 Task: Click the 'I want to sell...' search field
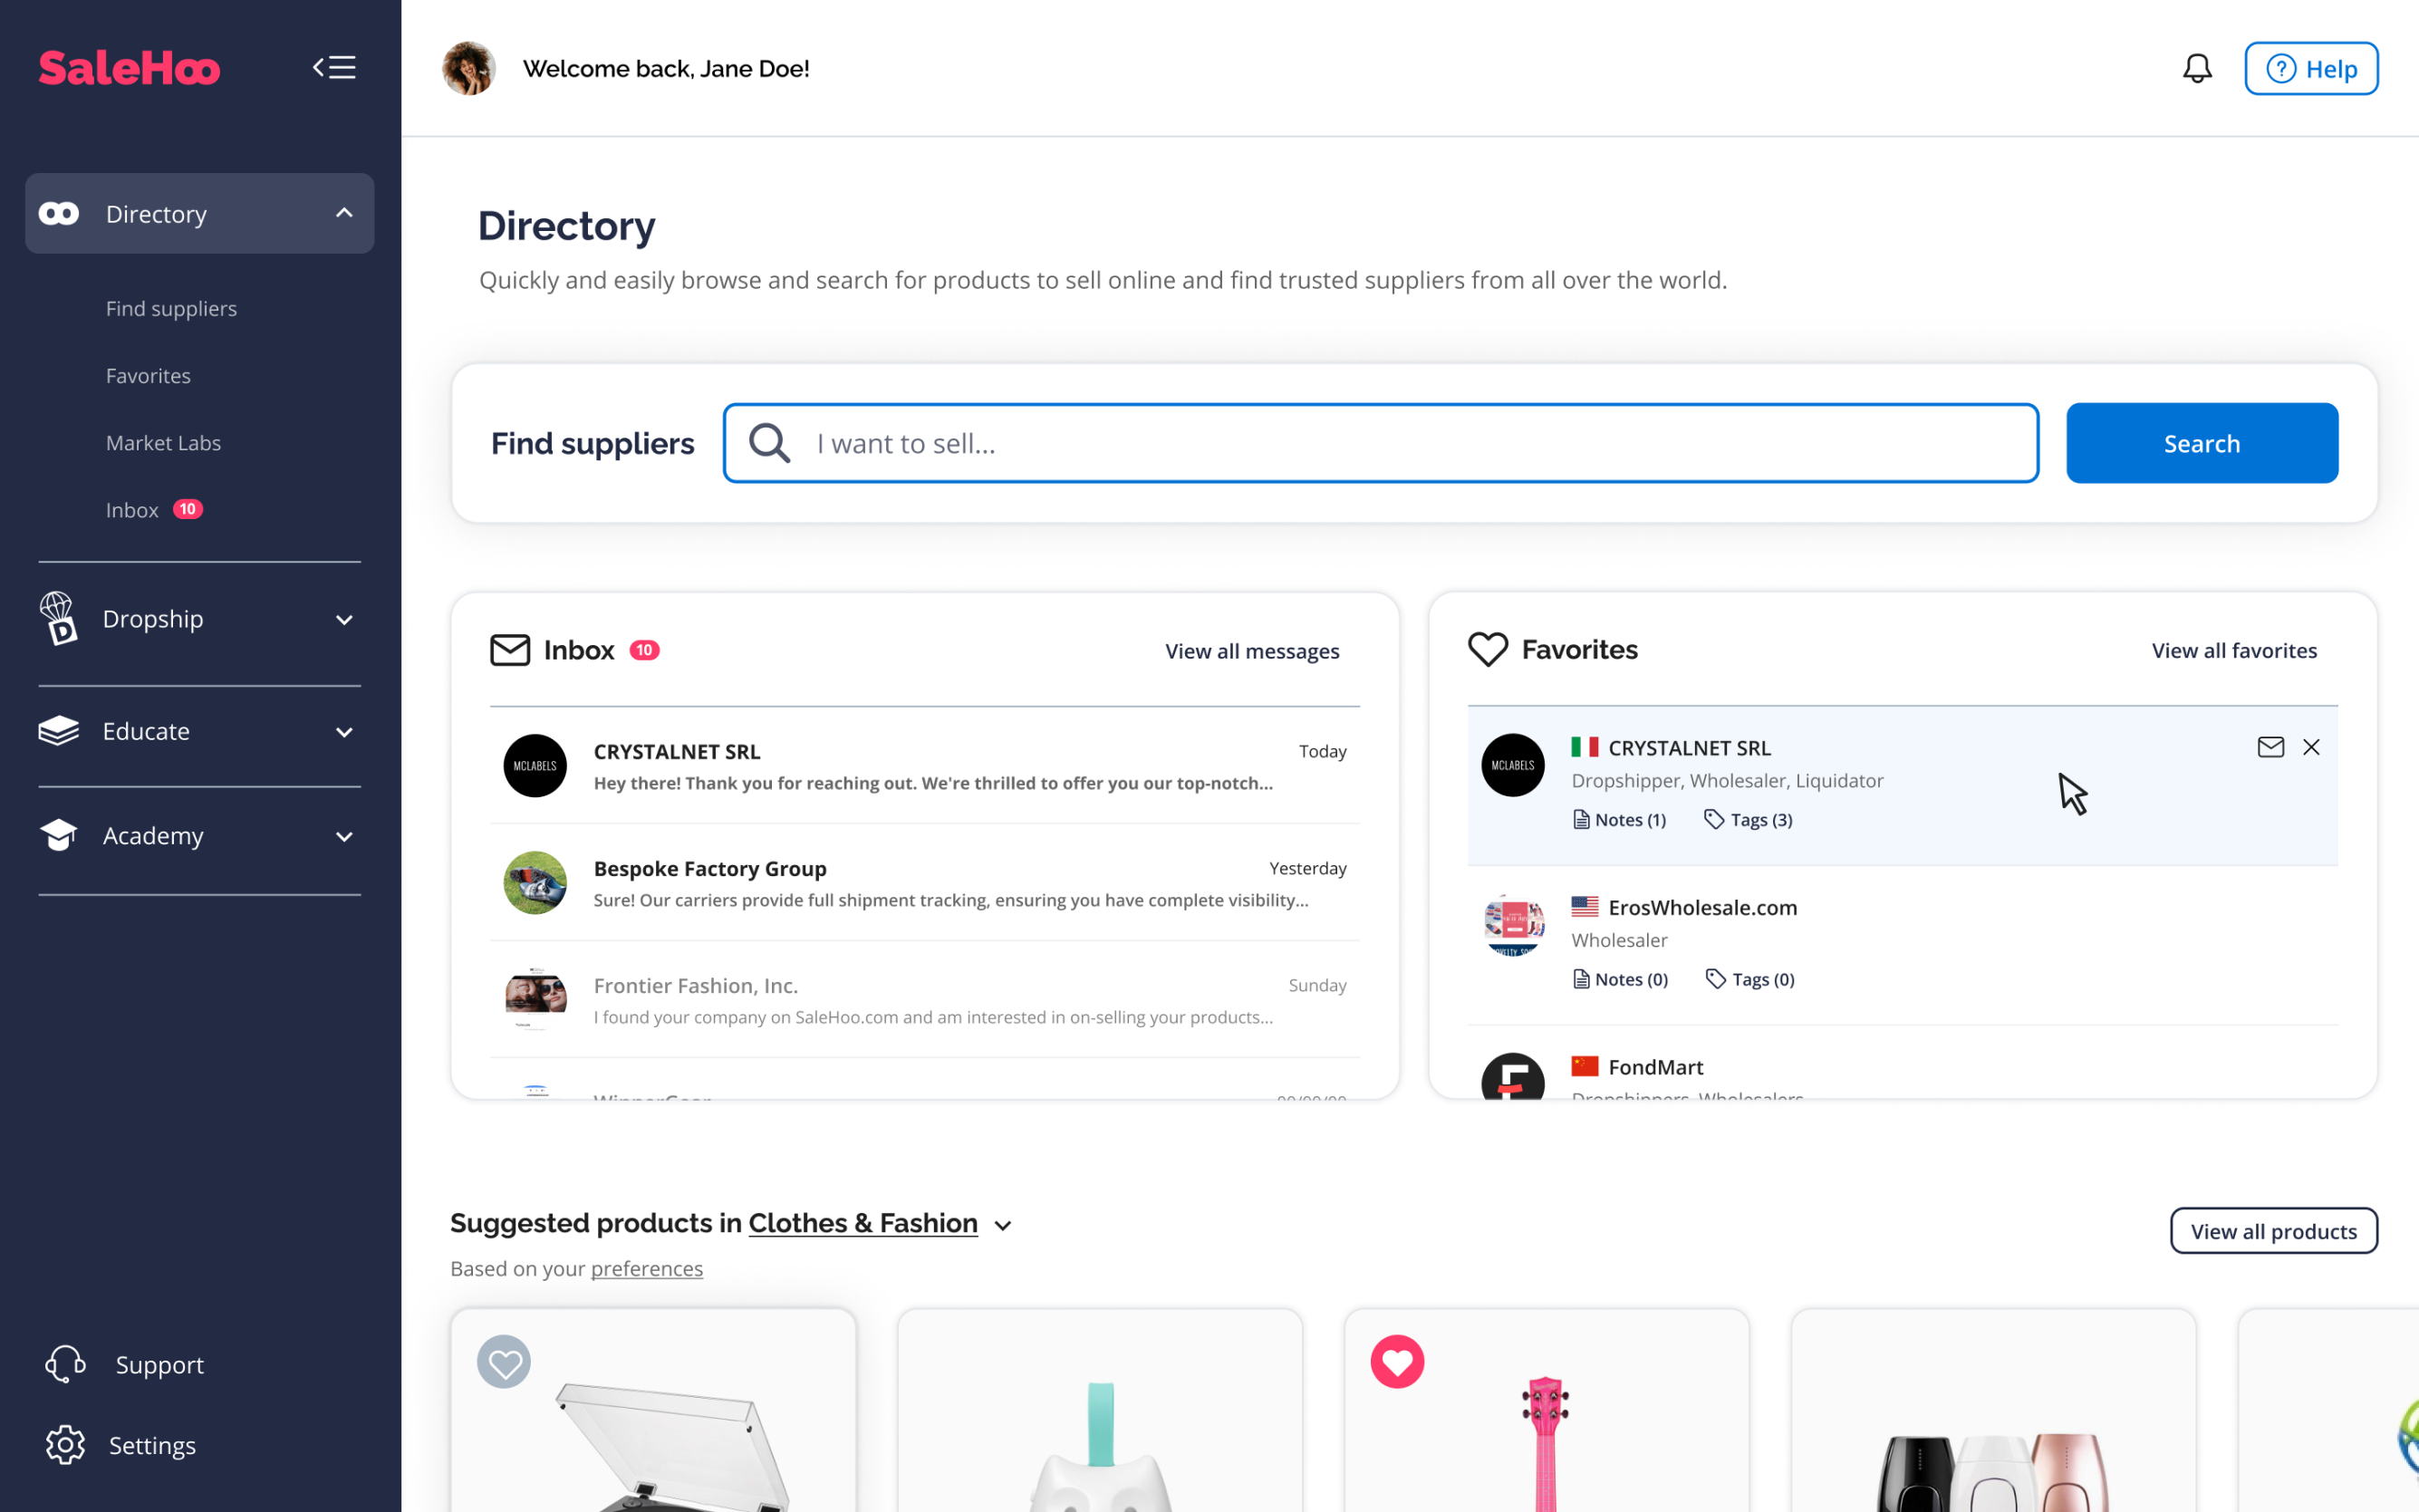[1380, 442]
